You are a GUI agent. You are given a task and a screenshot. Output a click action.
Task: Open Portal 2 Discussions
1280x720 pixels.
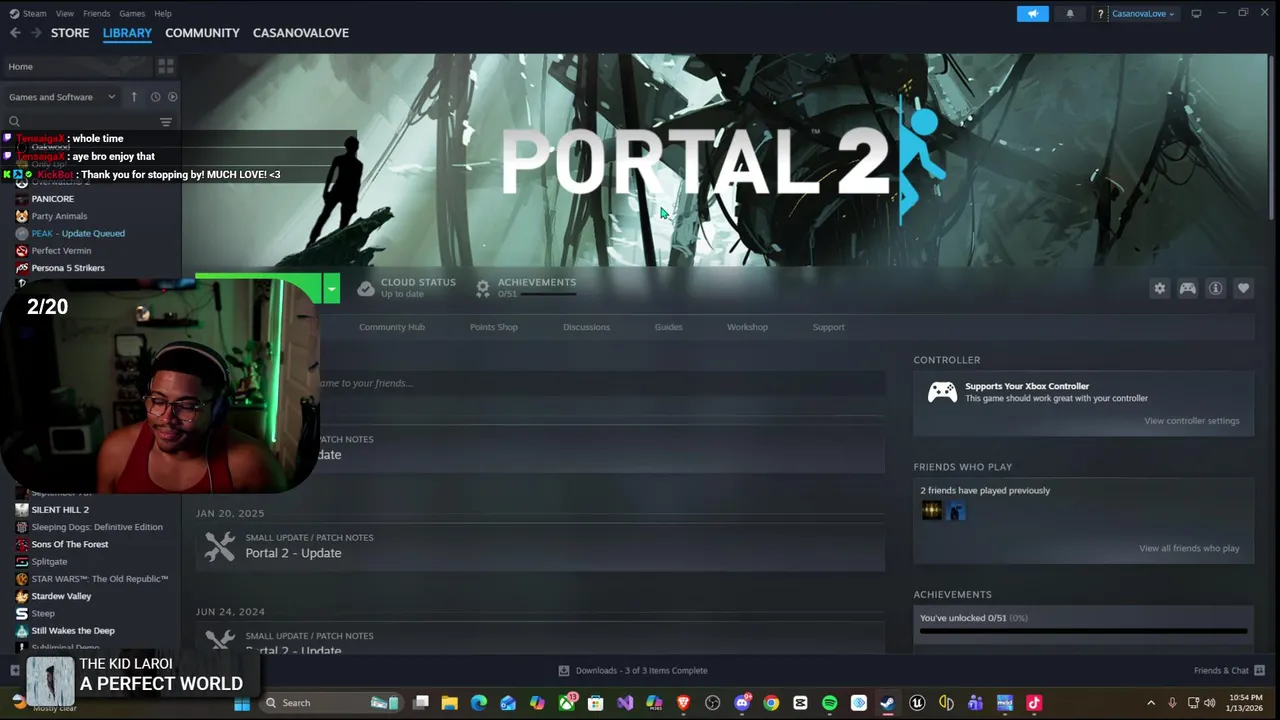tap(586, 327)
